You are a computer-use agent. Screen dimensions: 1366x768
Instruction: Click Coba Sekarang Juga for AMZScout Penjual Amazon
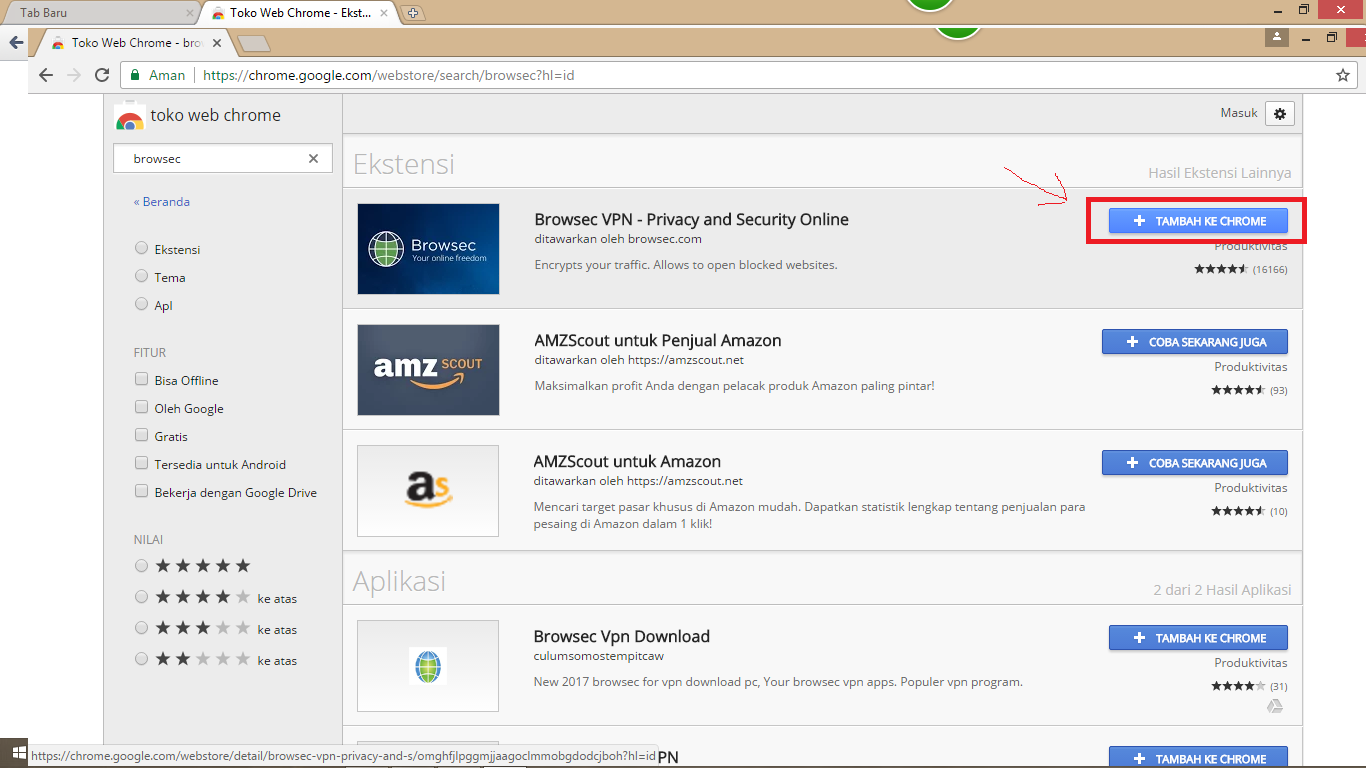(1195, 342)
